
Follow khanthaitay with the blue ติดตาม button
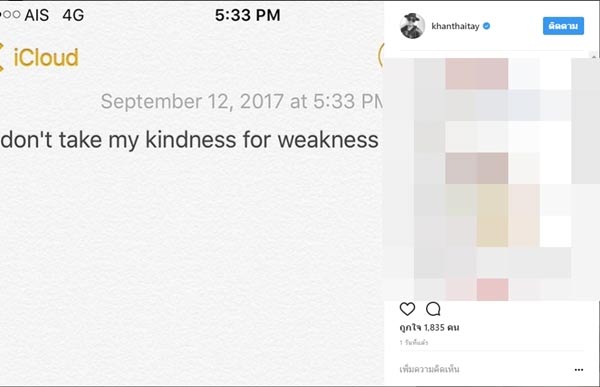pos(563,26)
